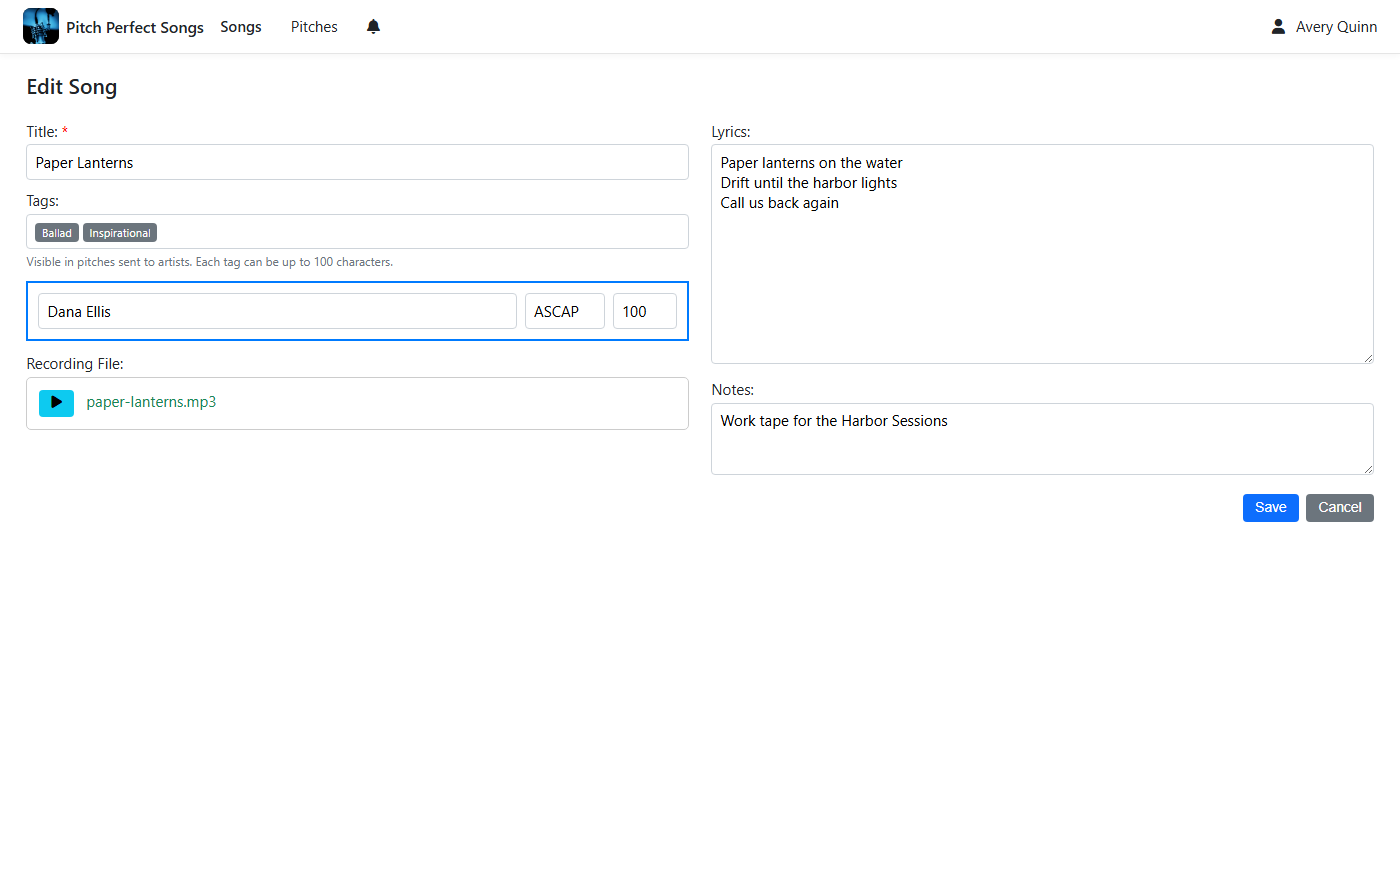Click the writer name field Dana Ellis
This screenshot has height=880, width=1400.
pos(277,311)
